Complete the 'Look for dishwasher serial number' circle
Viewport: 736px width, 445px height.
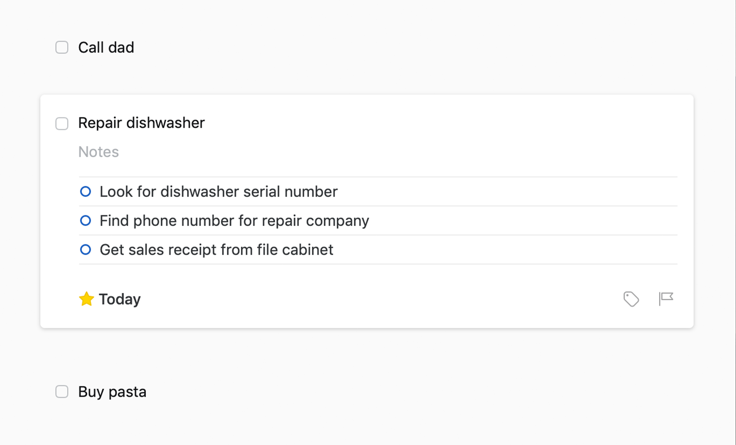click(85, 192)
